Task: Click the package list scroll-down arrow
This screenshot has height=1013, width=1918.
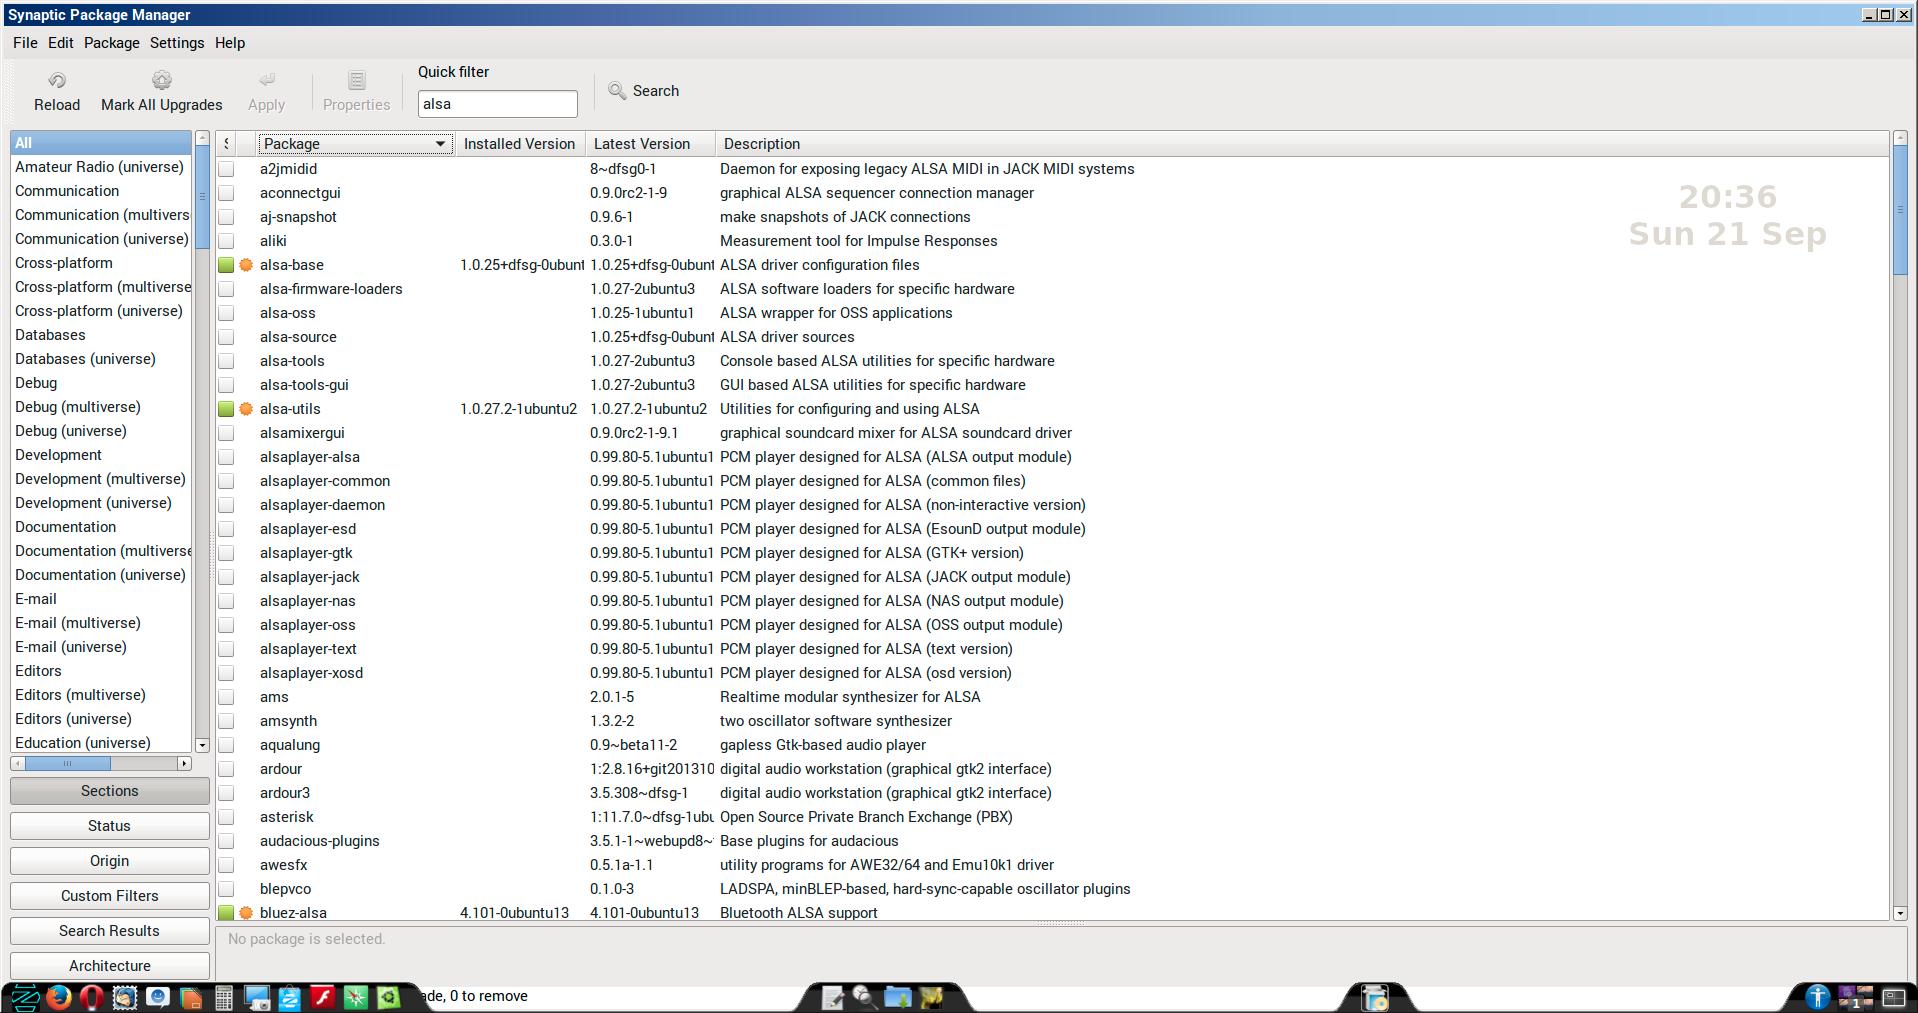Action: click(1900, 913)
